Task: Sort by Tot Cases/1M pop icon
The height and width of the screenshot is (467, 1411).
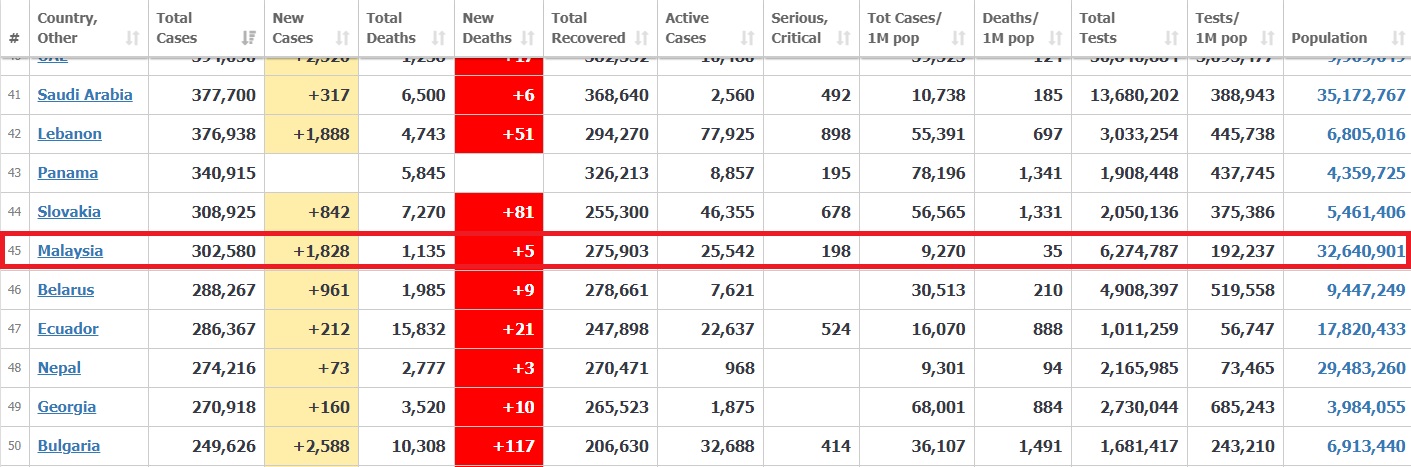Action: 958,39
